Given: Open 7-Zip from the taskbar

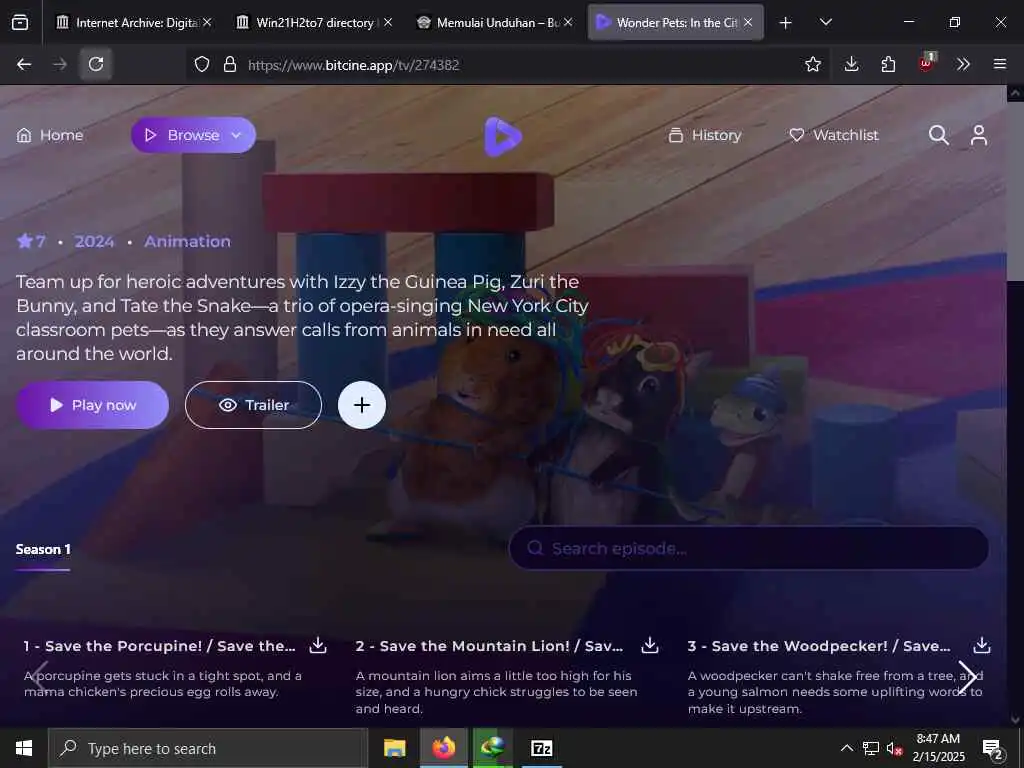Looking at the screenshot, I should (541, 748).
